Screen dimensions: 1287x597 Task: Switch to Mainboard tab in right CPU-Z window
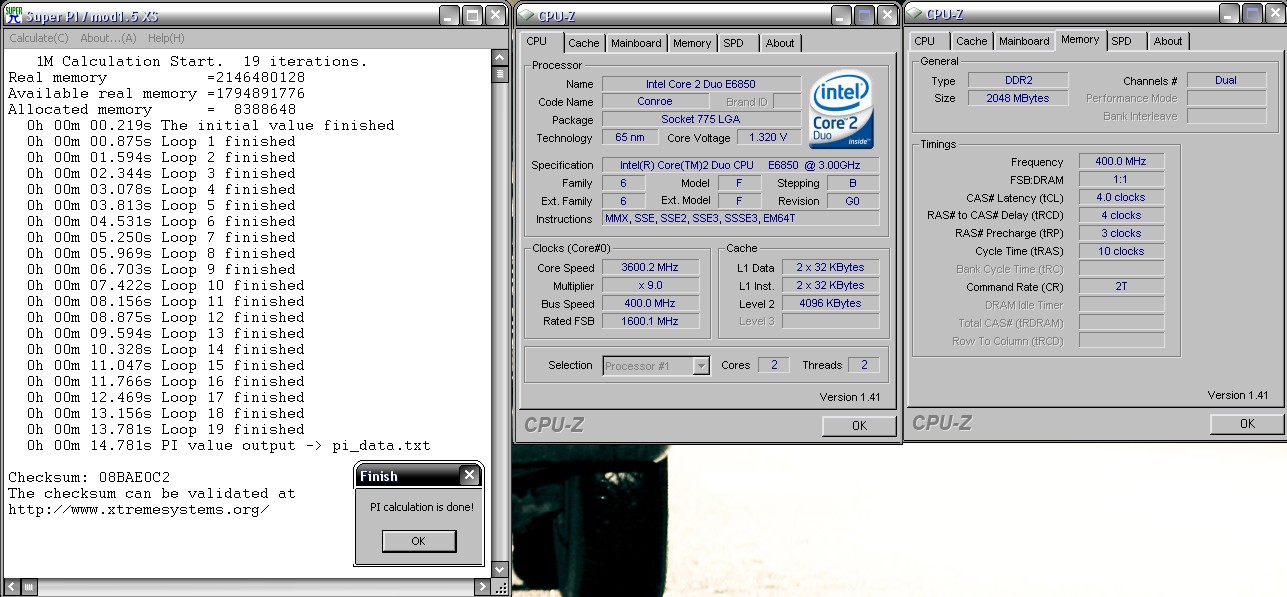(x=1024, y=41)
